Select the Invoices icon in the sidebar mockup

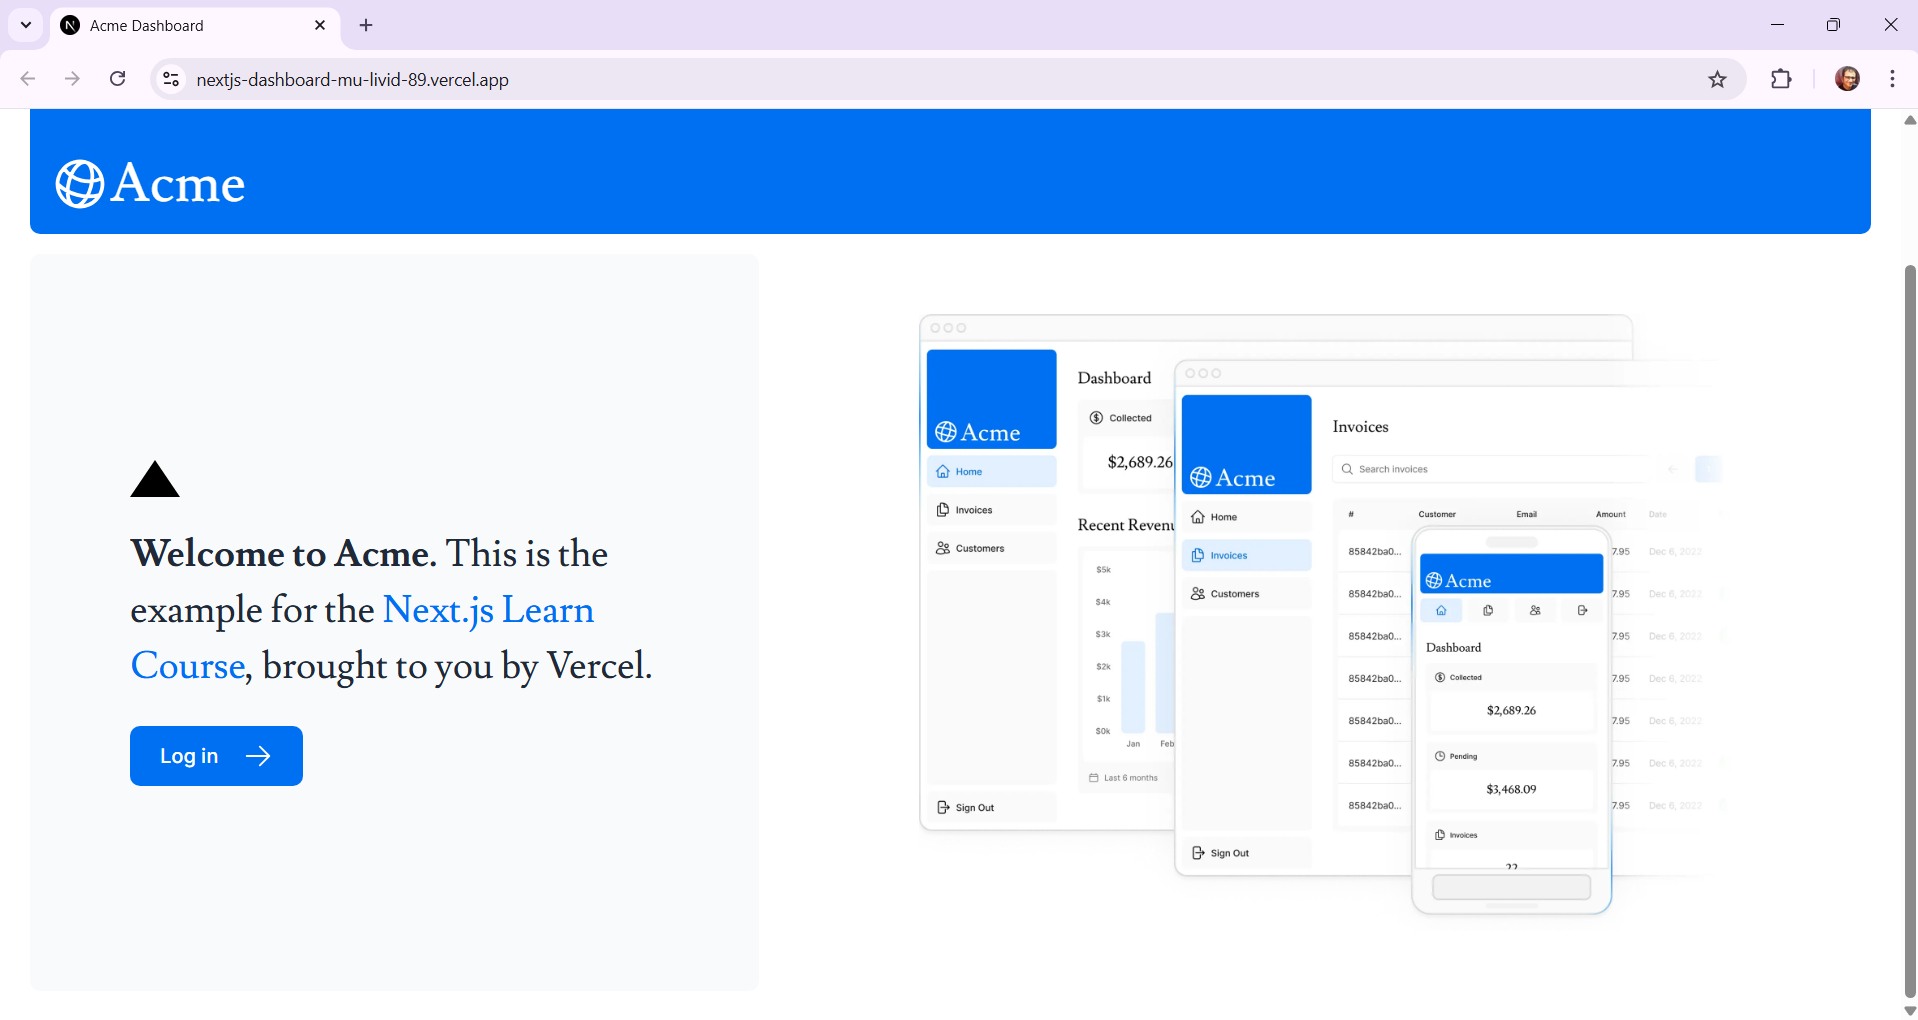click(943, 509)
